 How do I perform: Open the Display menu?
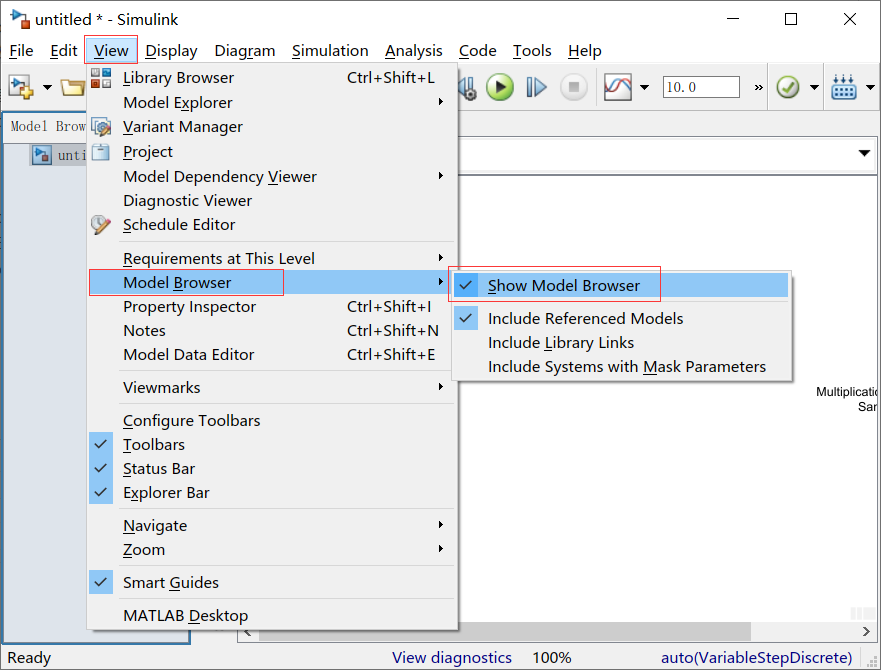point(171,51)
